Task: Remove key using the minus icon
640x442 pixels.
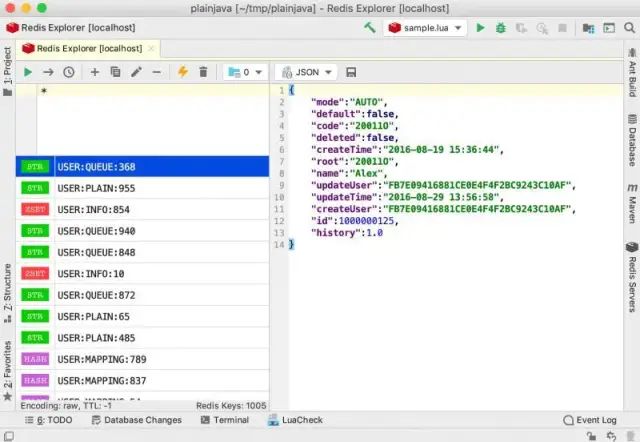Action: click(157, 73)
